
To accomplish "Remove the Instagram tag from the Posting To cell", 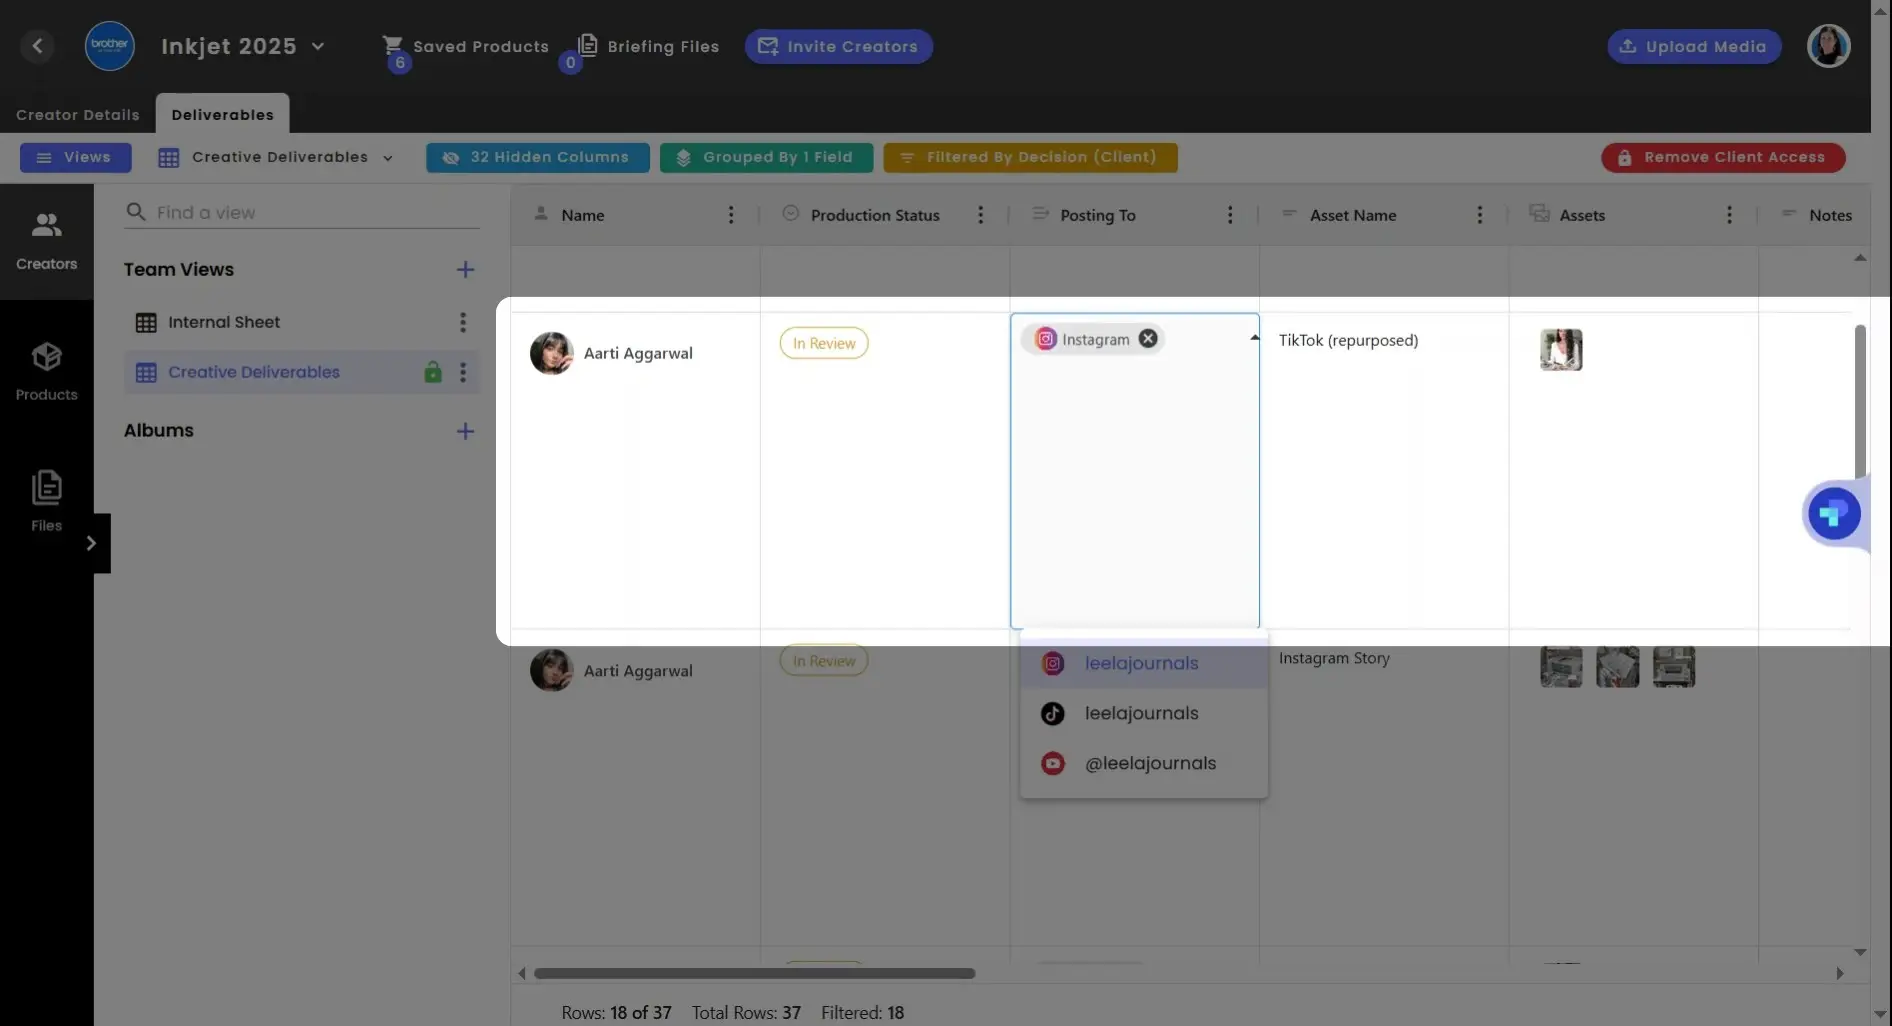I will coord(1147,338).
